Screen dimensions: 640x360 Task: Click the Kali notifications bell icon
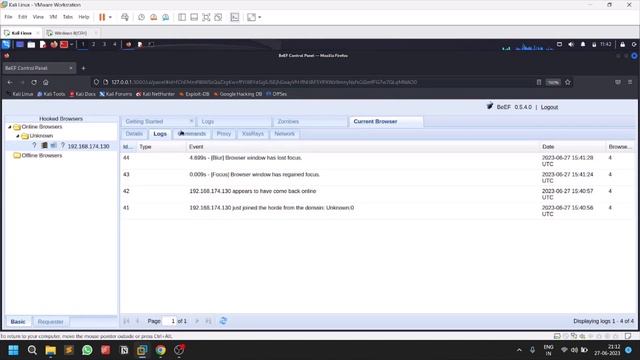coord(583,44)
